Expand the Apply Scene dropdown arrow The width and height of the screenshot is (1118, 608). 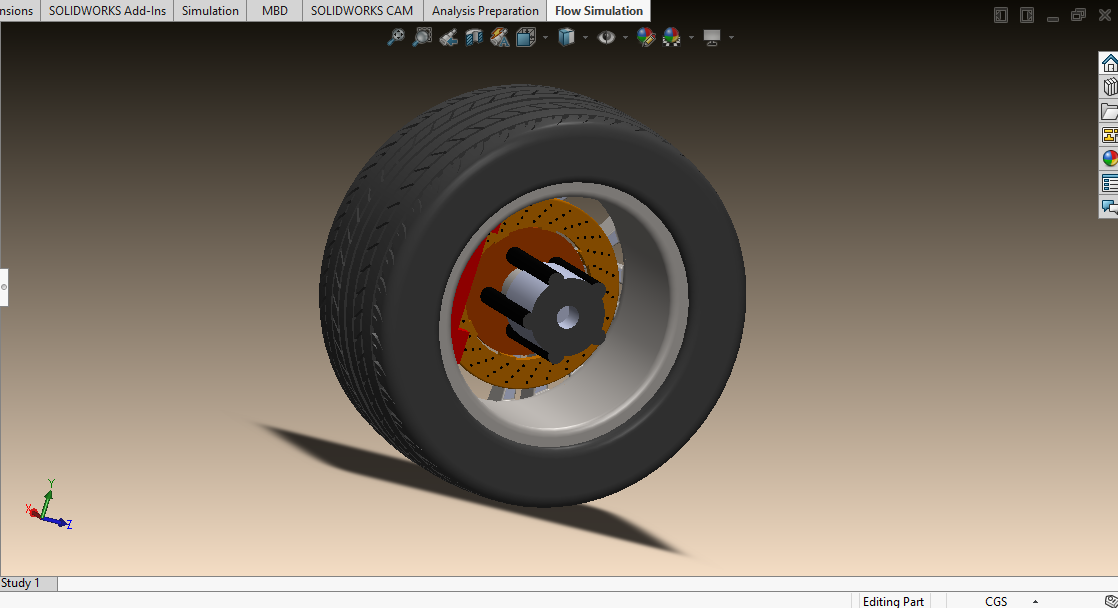pyautogui.click(x=691, y=37)
